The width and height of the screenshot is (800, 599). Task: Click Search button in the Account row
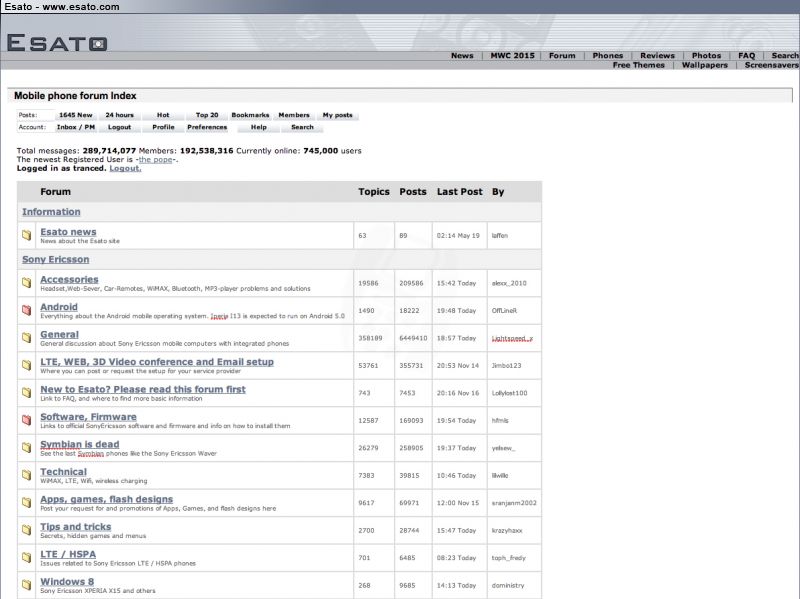click(x=302, y=128)
